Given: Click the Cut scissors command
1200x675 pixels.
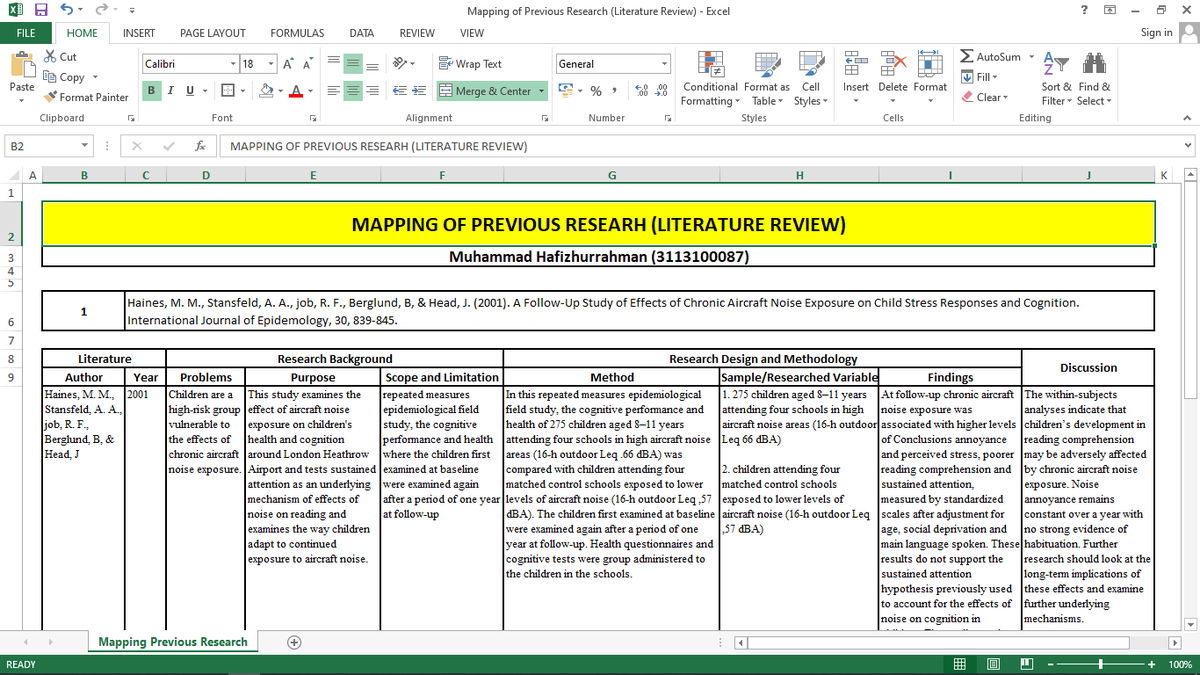Looking at the screenshot, I should 61,57.
